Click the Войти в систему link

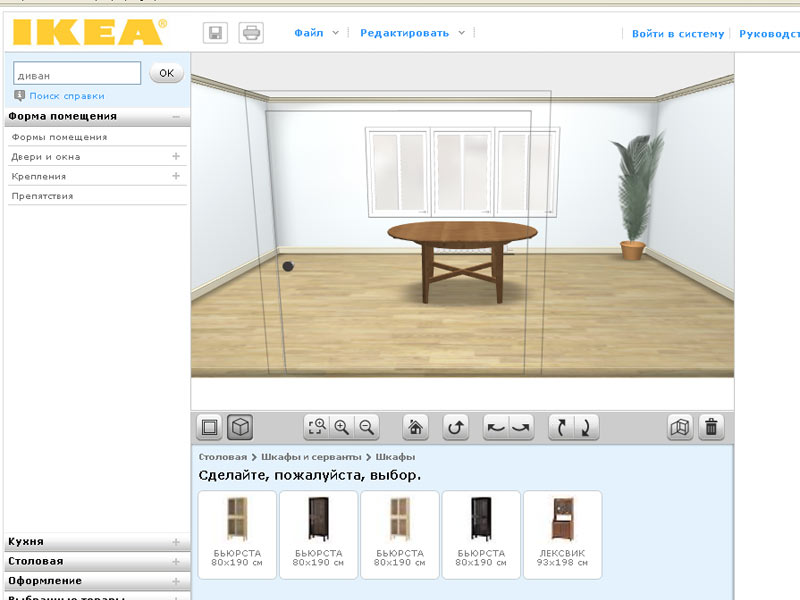point(677,34)
